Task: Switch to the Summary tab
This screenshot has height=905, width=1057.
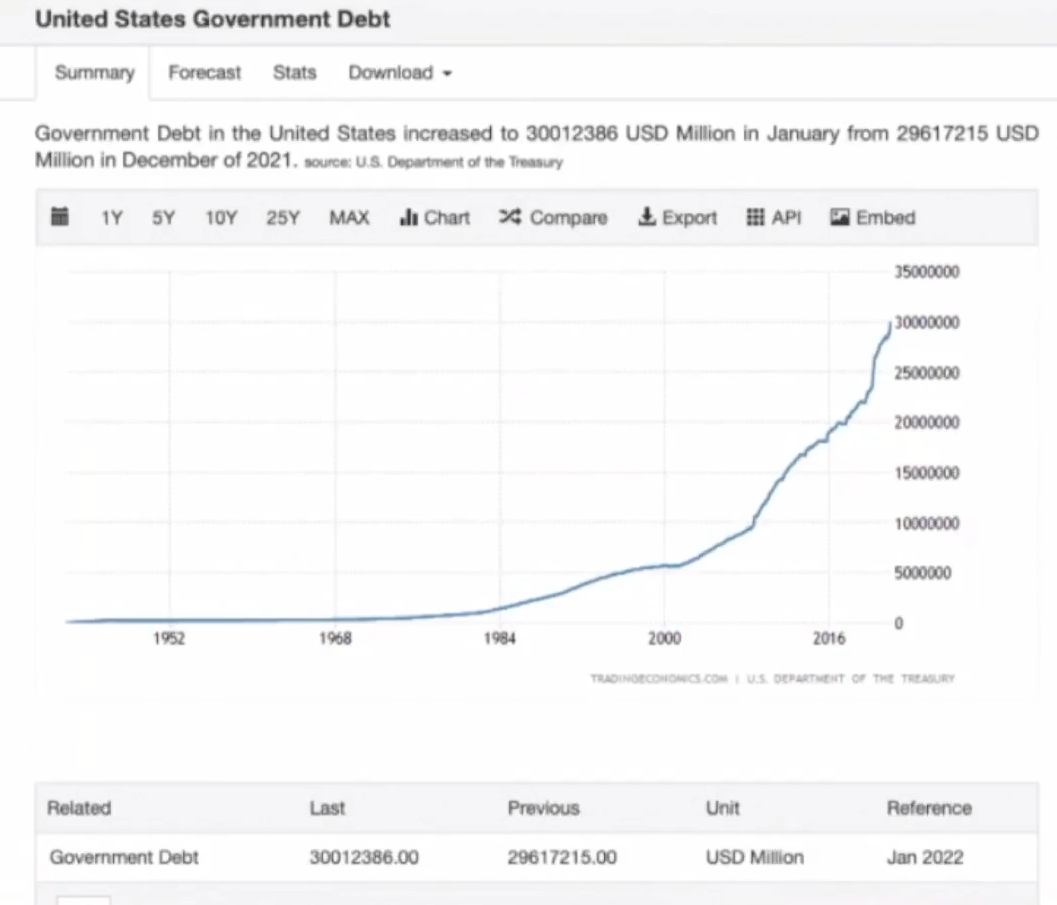Action: pyautogui.click(x=94, y=73)
